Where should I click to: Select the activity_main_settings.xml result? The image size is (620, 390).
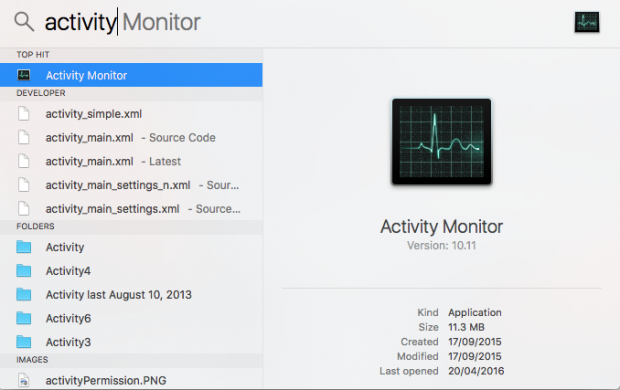pos(131,208)
